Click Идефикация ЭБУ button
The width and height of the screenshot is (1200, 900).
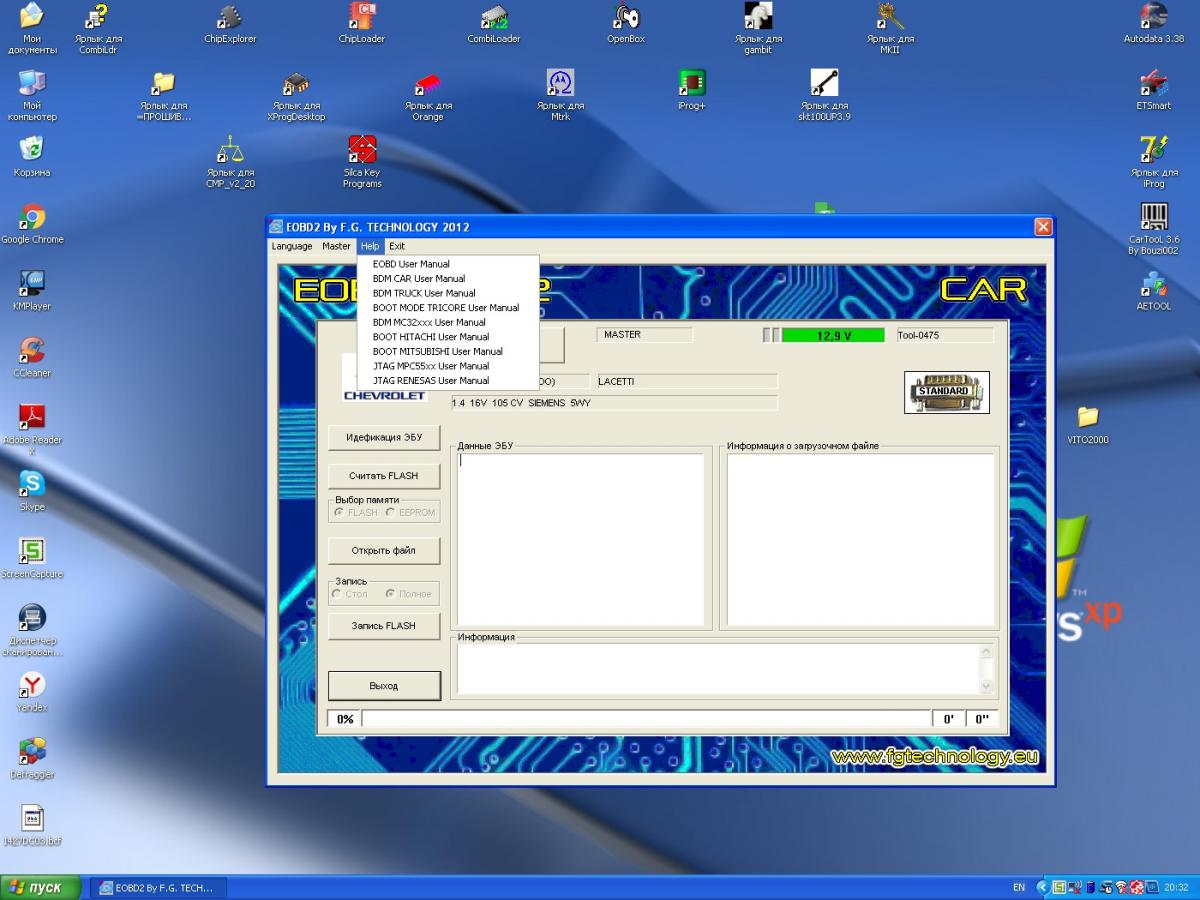pos(384,437)
